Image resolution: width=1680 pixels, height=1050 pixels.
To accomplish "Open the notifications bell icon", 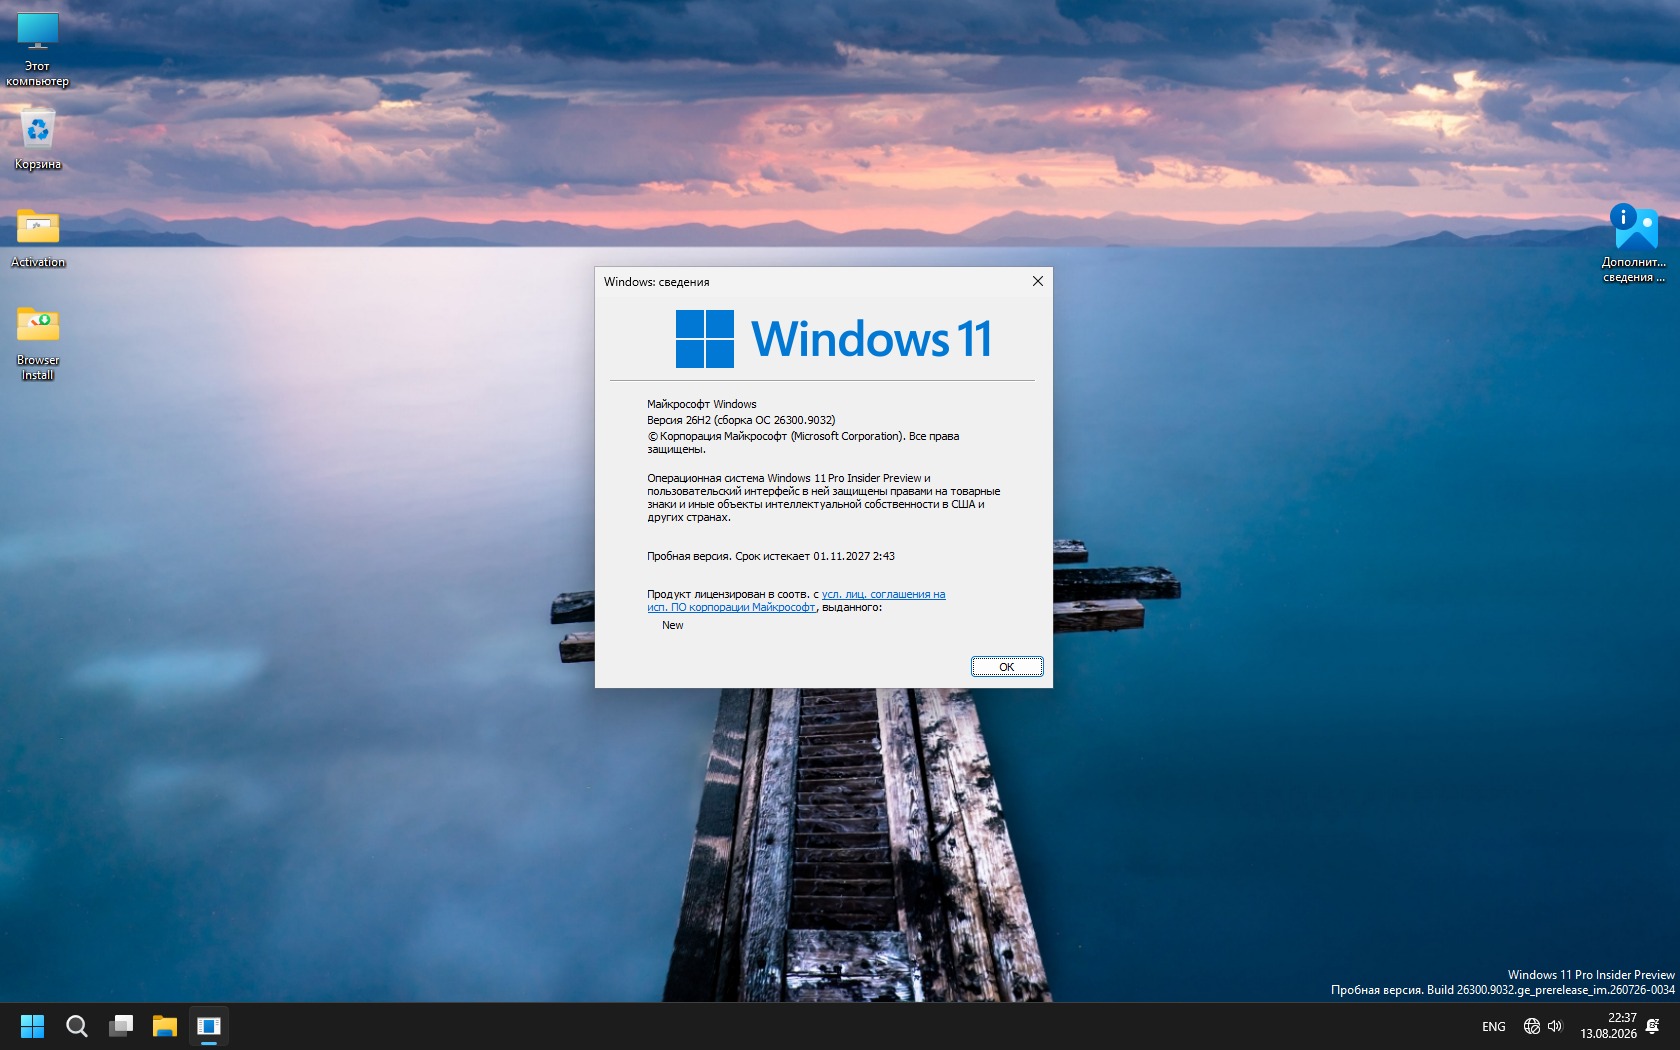I will coord(1653,1026).
